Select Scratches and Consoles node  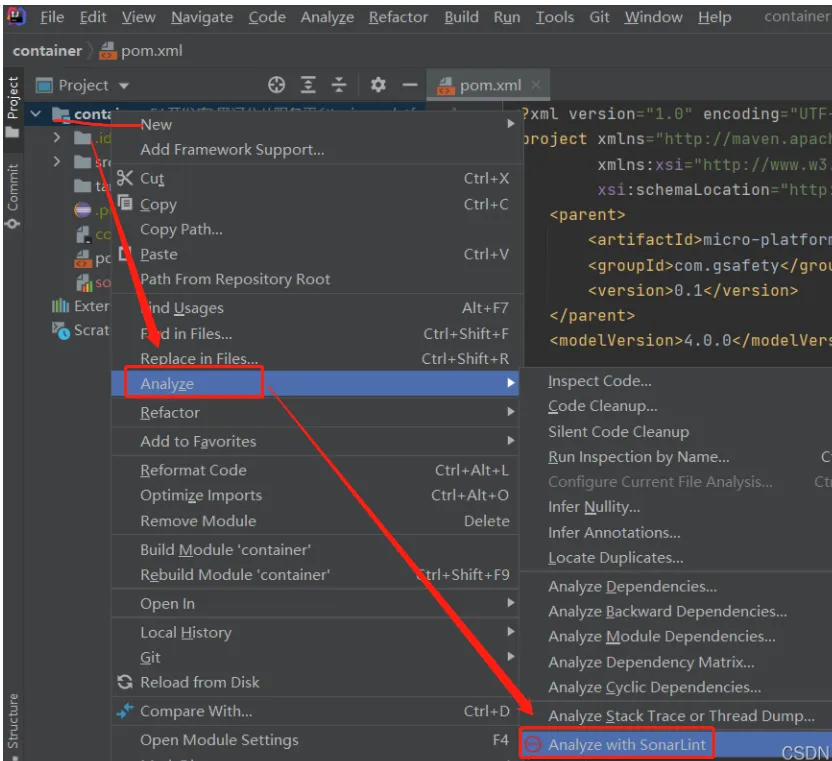(x=81, y=330)
